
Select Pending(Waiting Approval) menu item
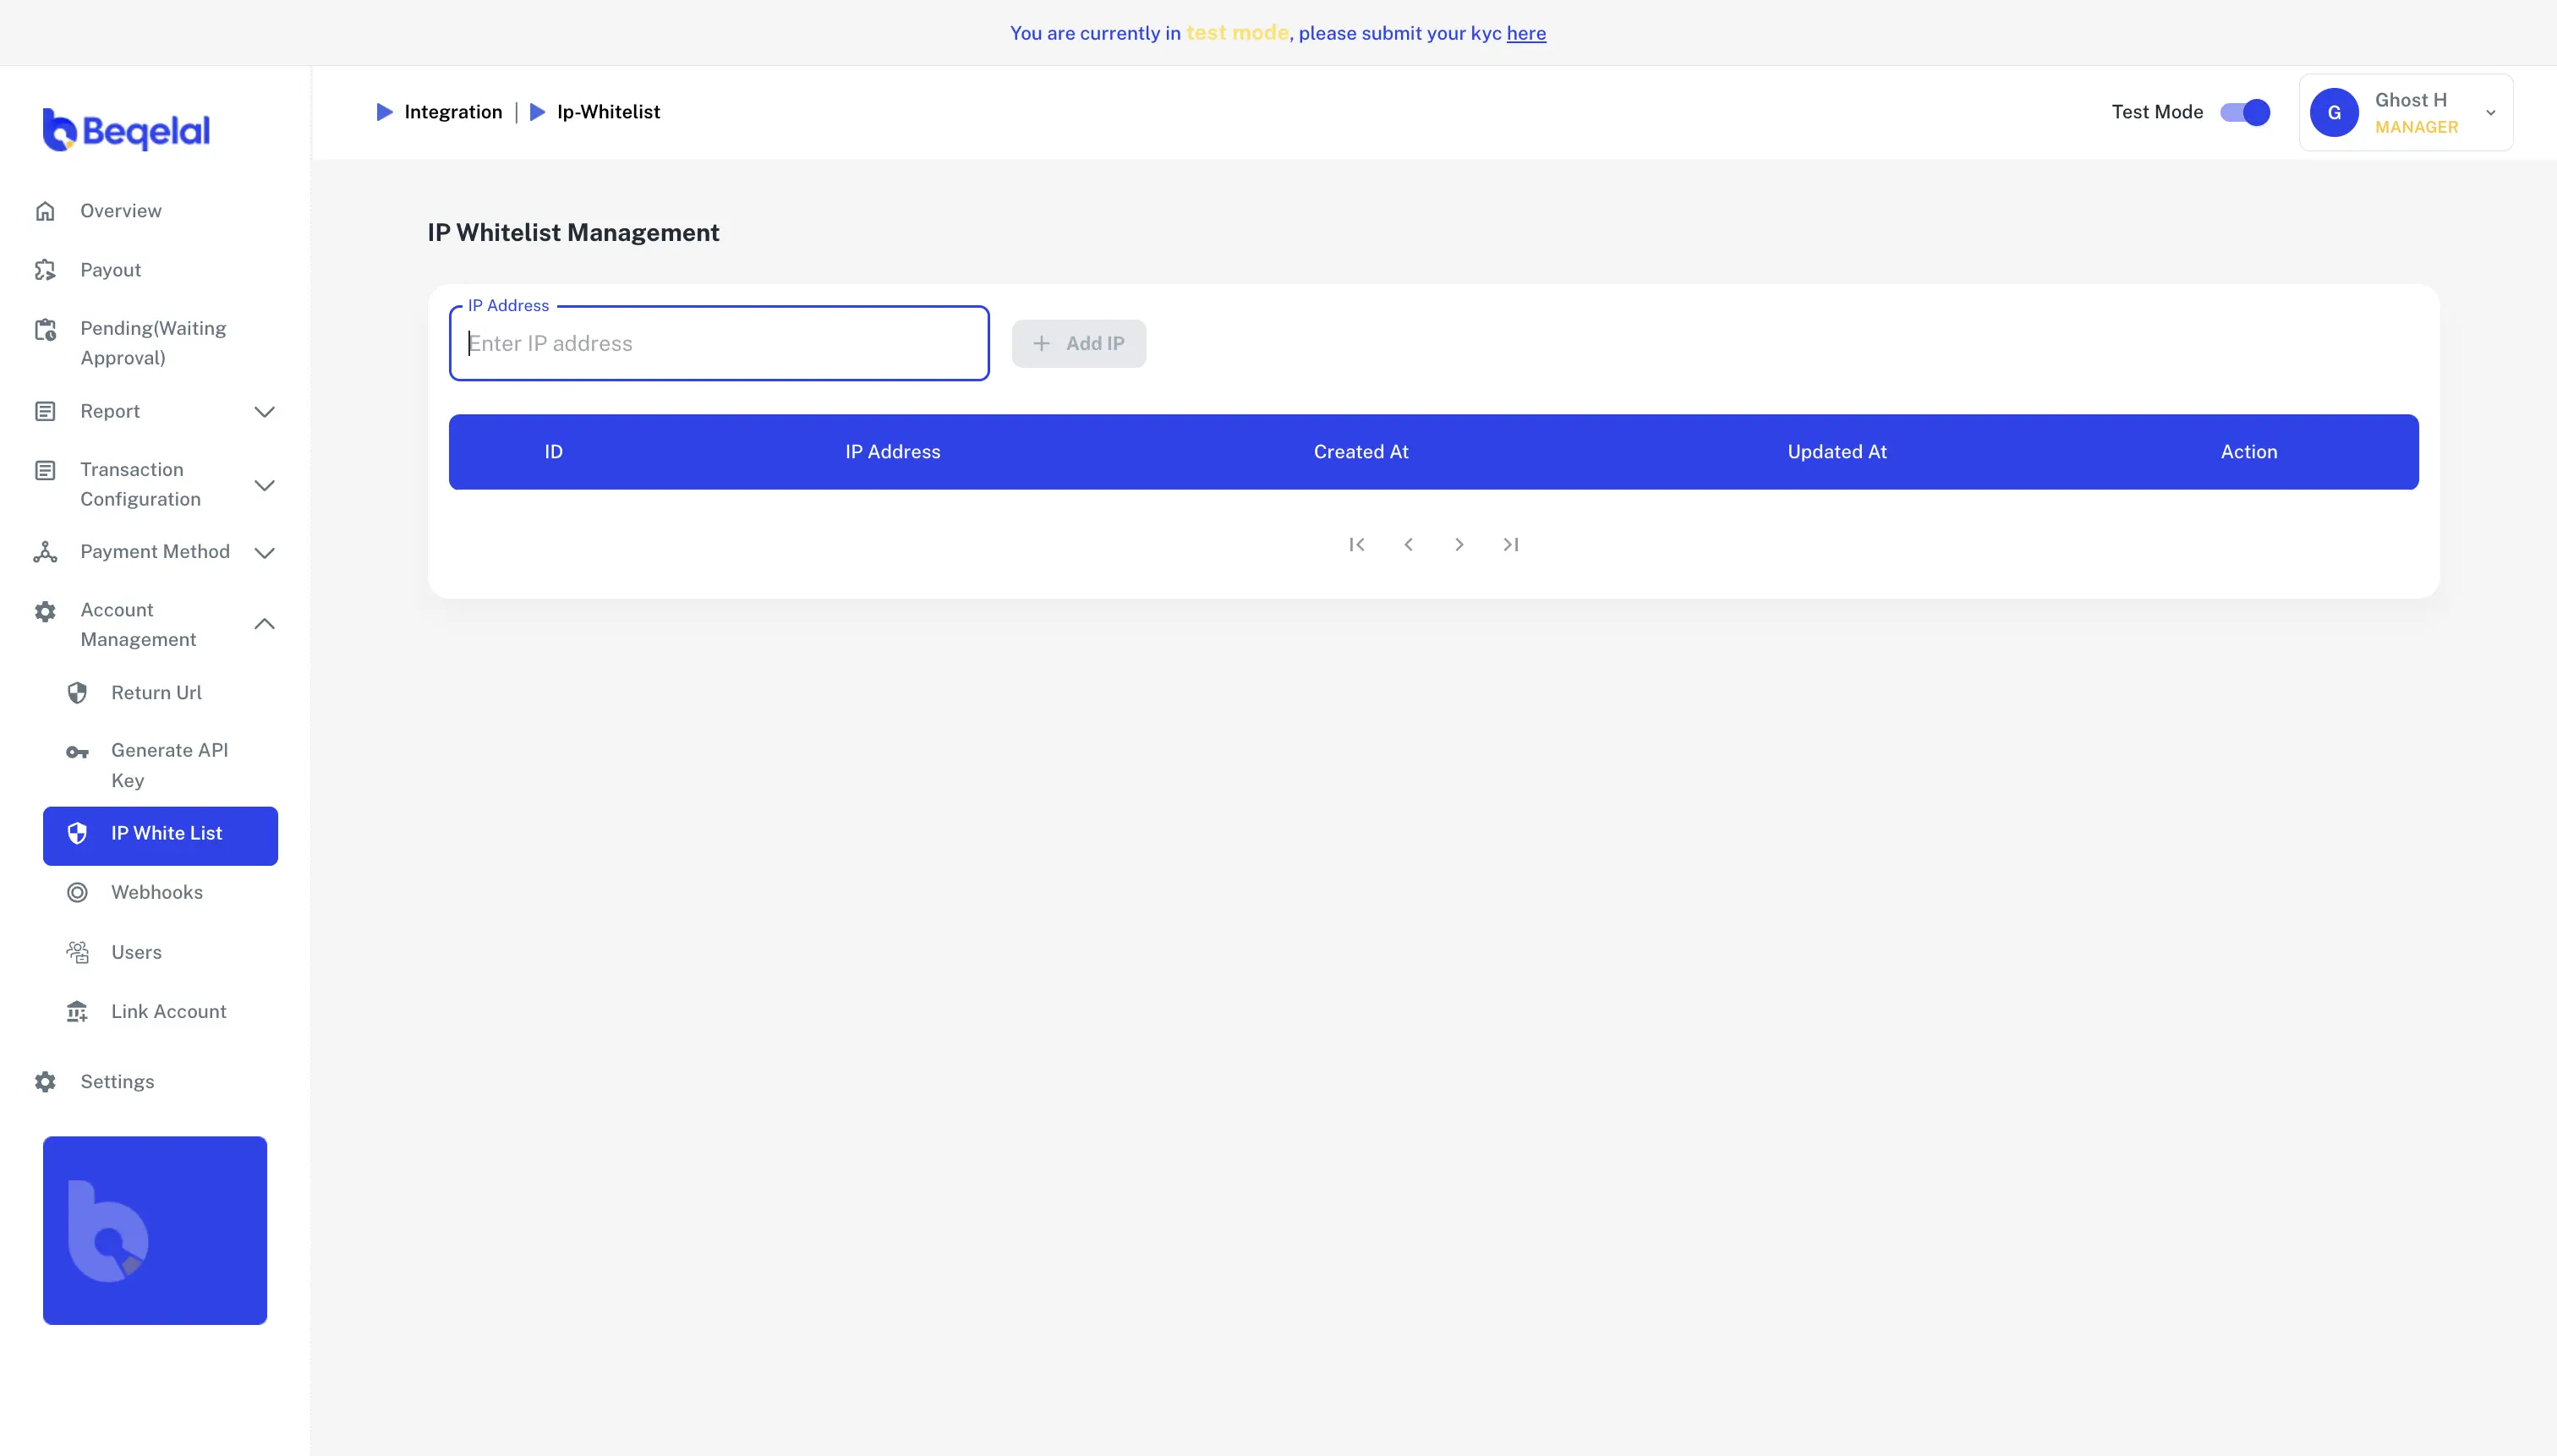(x=153, y=343)
